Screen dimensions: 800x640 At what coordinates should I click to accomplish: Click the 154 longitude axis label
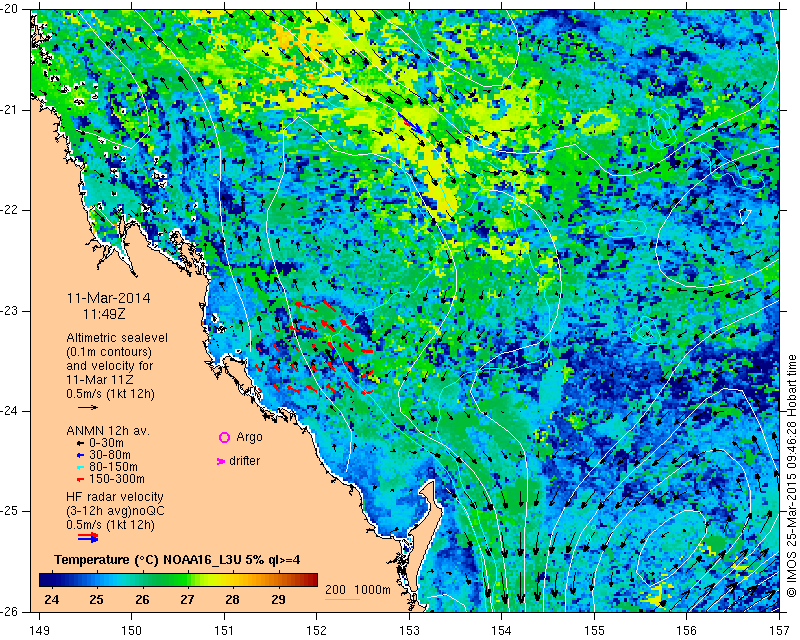click(x=502, y=631)
